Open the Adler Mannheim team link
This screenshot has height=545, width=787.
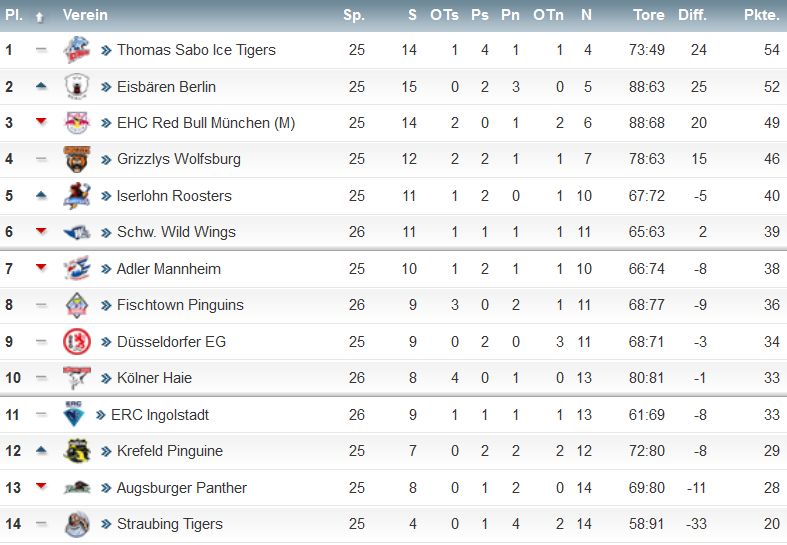point(168,269)
